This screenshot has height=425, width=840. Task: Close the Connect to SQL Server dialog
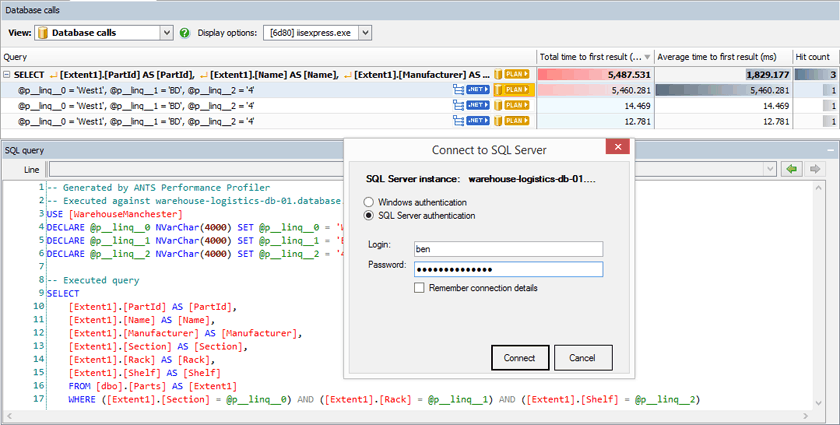click(618, 146)
